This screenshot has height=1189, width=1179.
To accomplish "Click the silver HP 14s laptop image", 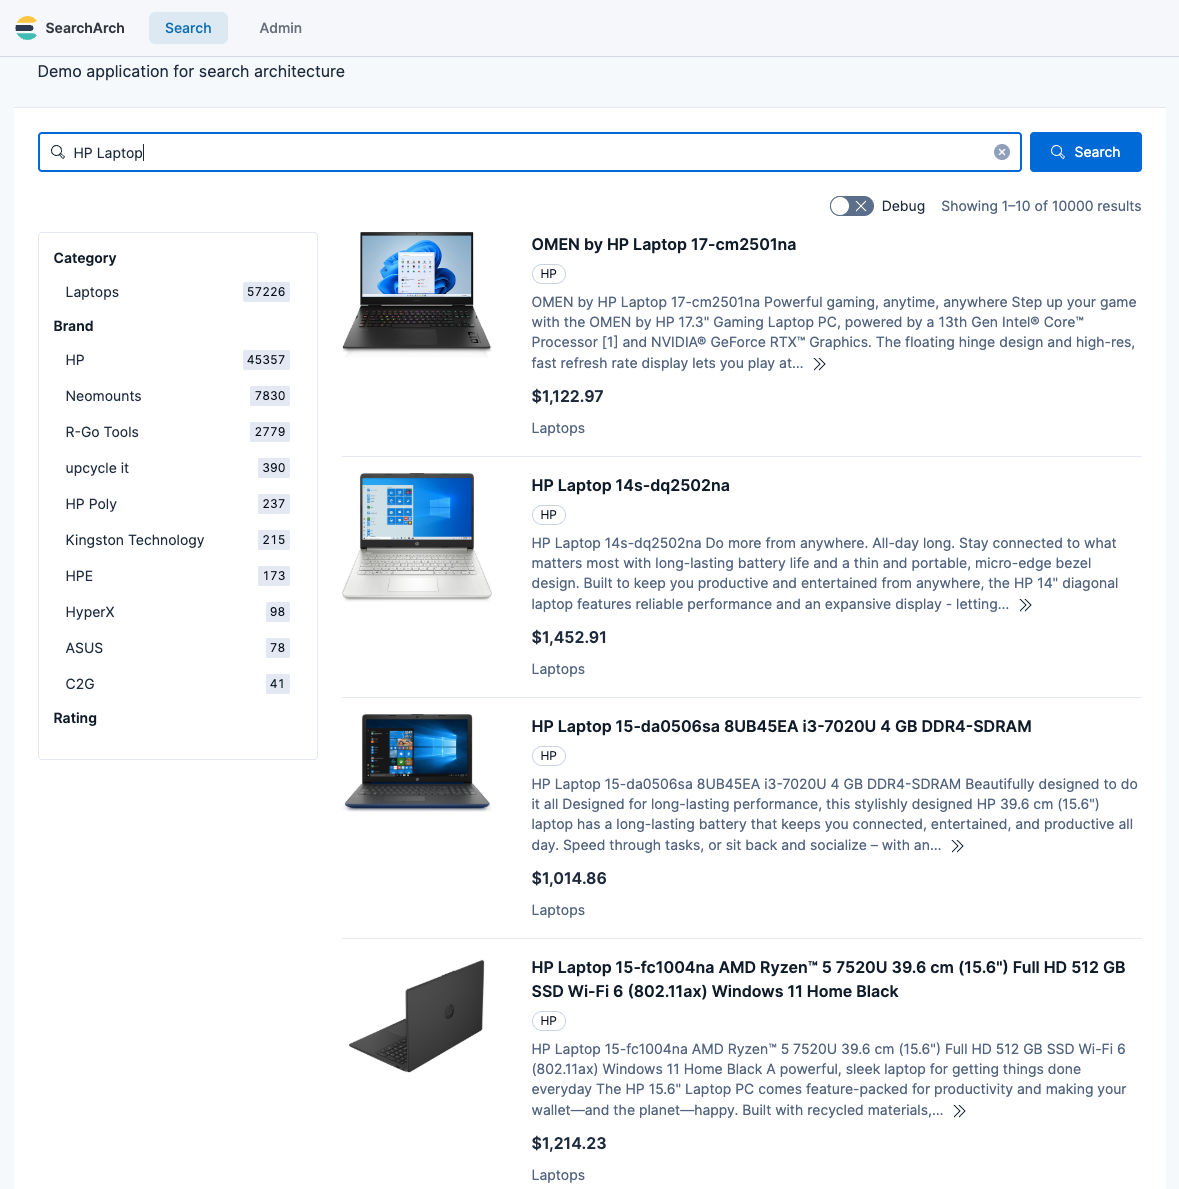I will (x=417, y=536).
